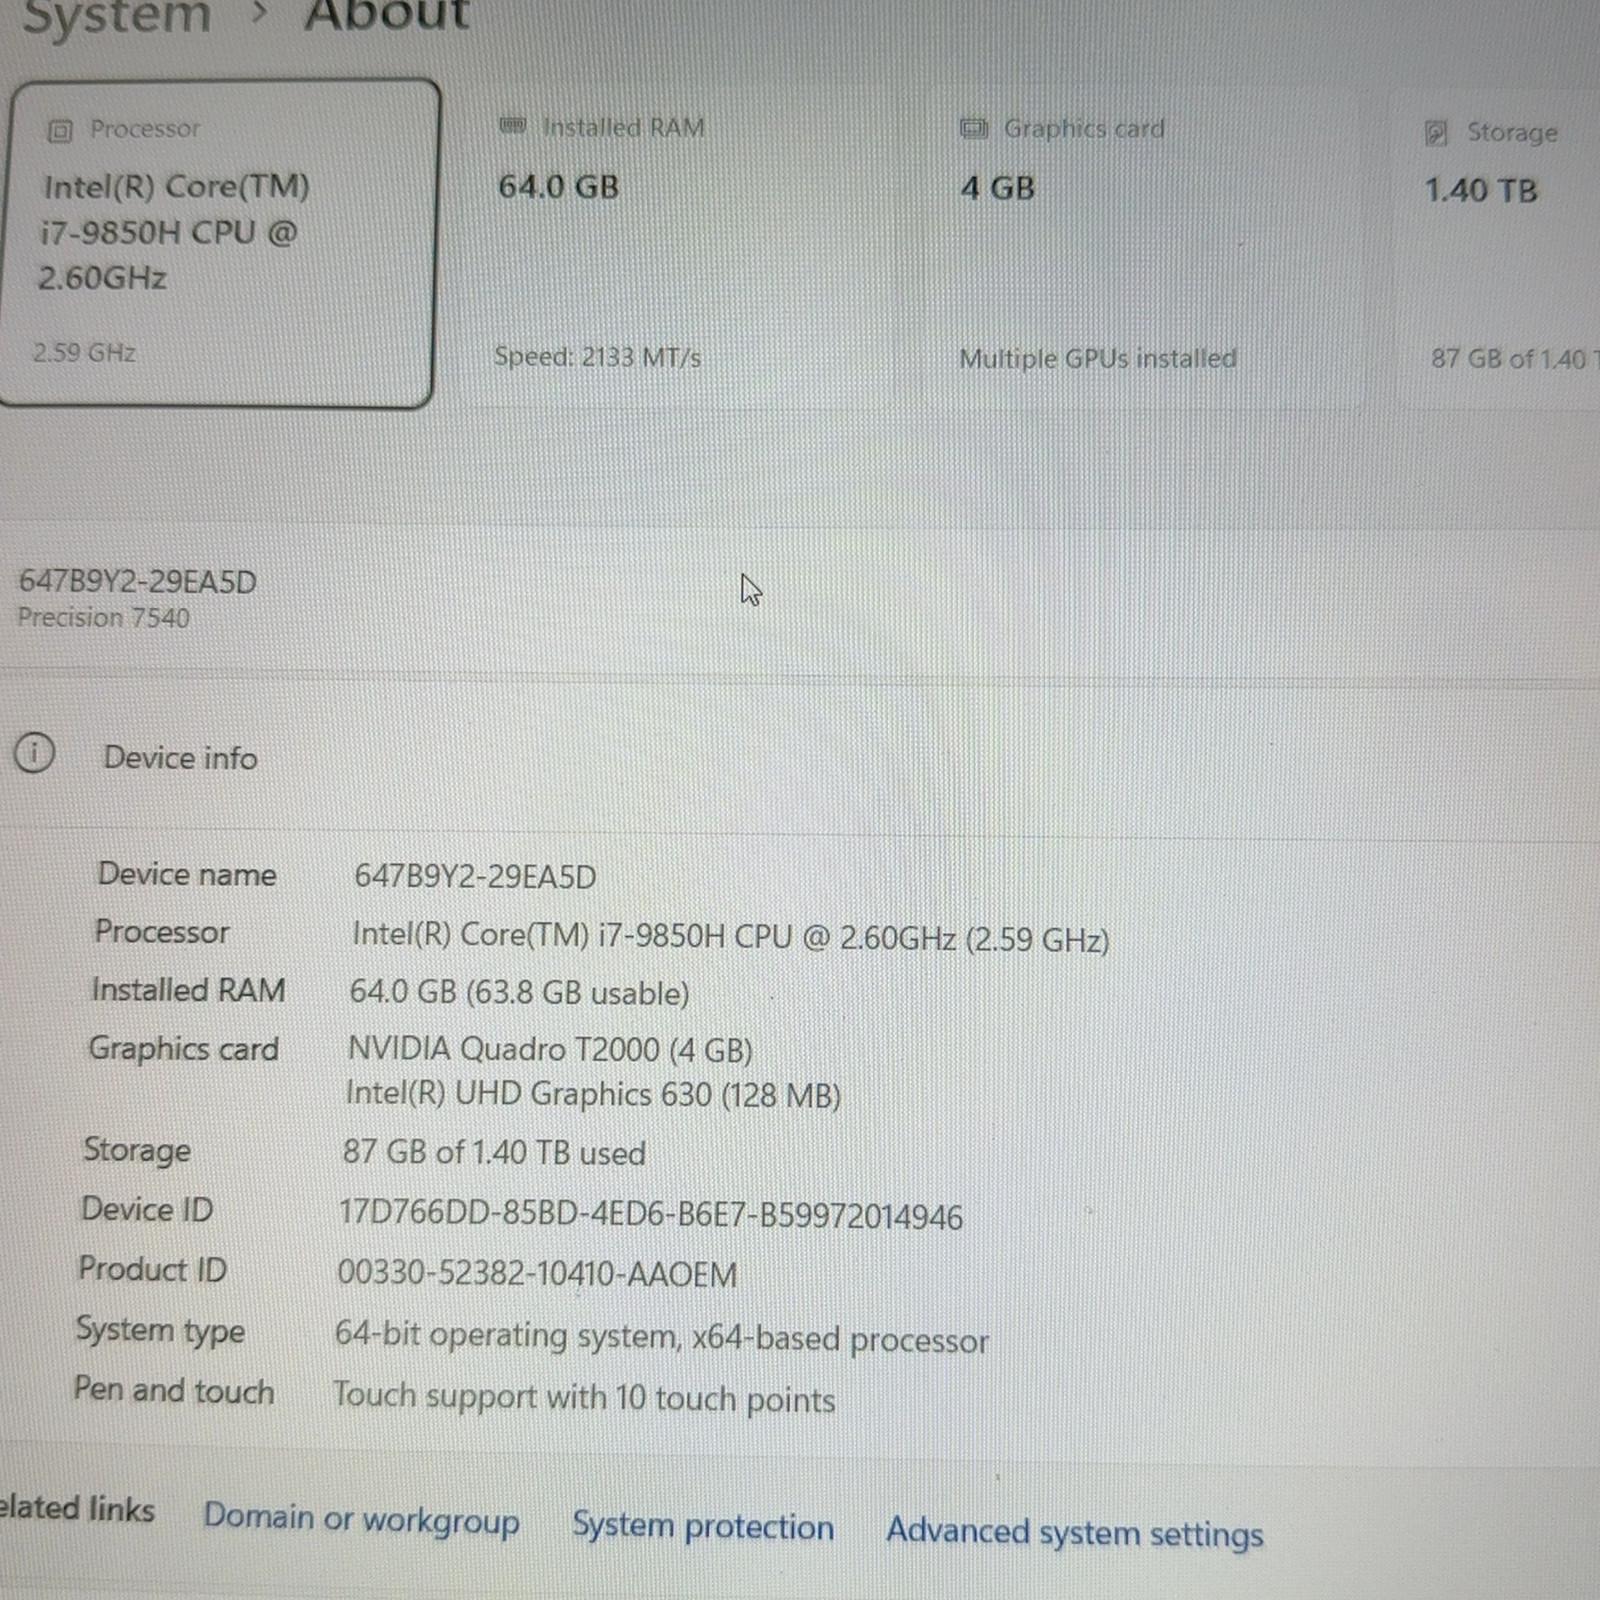Screen dimensions: 1600x1600
Task: Select NVIDIA Quadro T2000 (4 GB) text
Action: tap(550, 1049)
